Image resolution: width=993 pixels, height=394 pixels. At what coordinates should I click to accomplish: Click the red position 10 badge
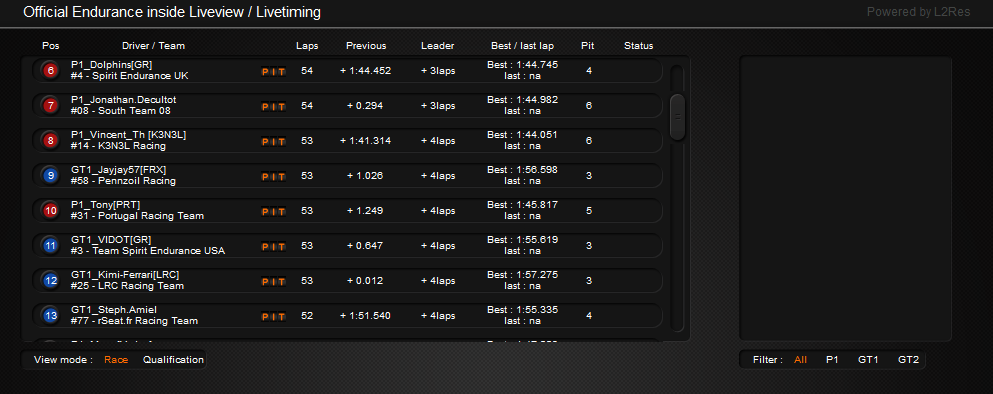point(51,210)
